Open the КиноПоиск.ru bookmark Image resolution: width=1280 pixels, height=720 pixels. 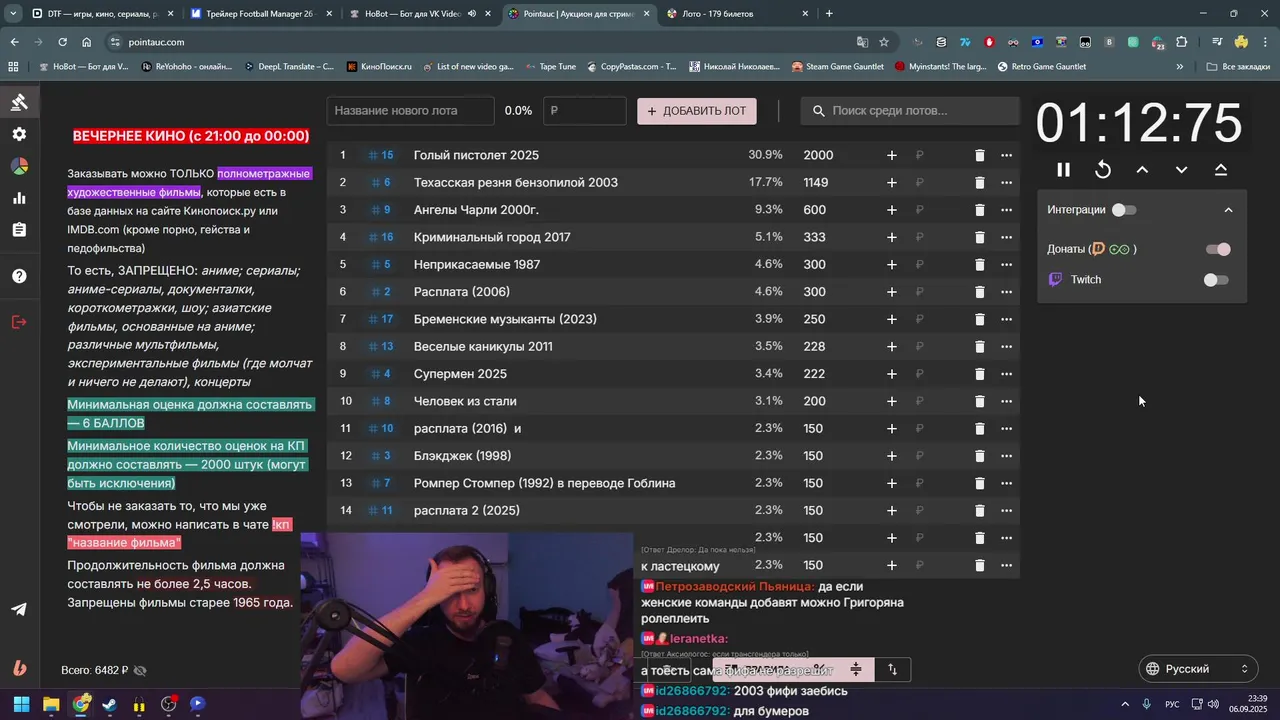pos(379,67)
